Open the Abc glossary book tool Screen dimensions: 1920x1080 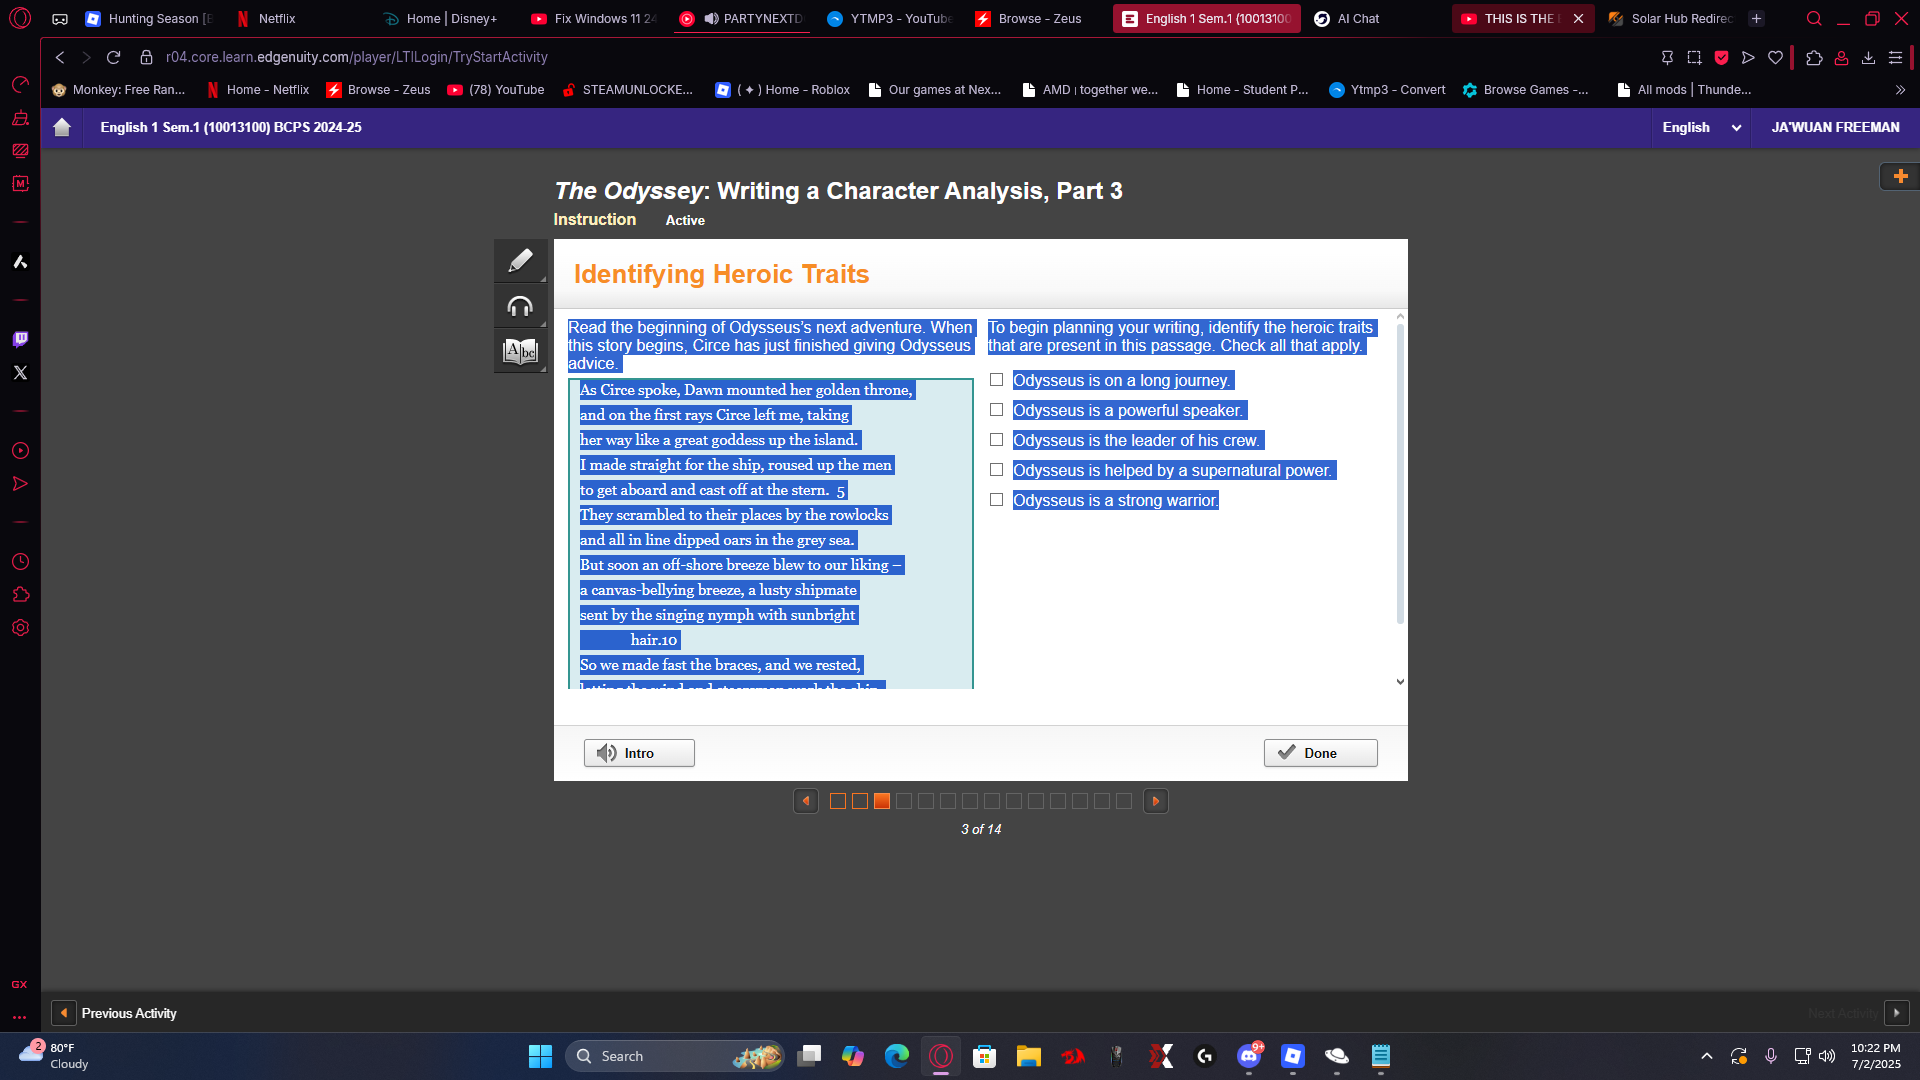tap(520, 351)
